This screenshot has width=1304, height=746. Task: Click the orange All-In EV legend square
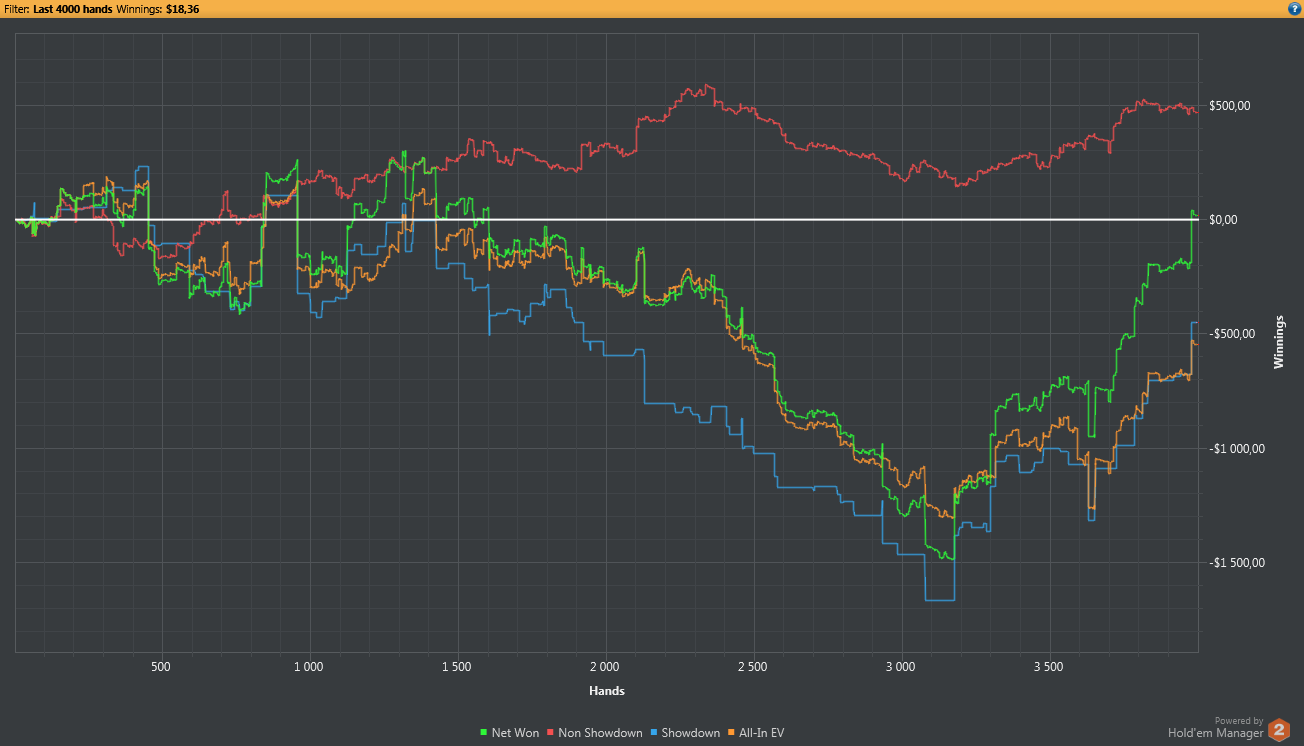click(731, 733)
